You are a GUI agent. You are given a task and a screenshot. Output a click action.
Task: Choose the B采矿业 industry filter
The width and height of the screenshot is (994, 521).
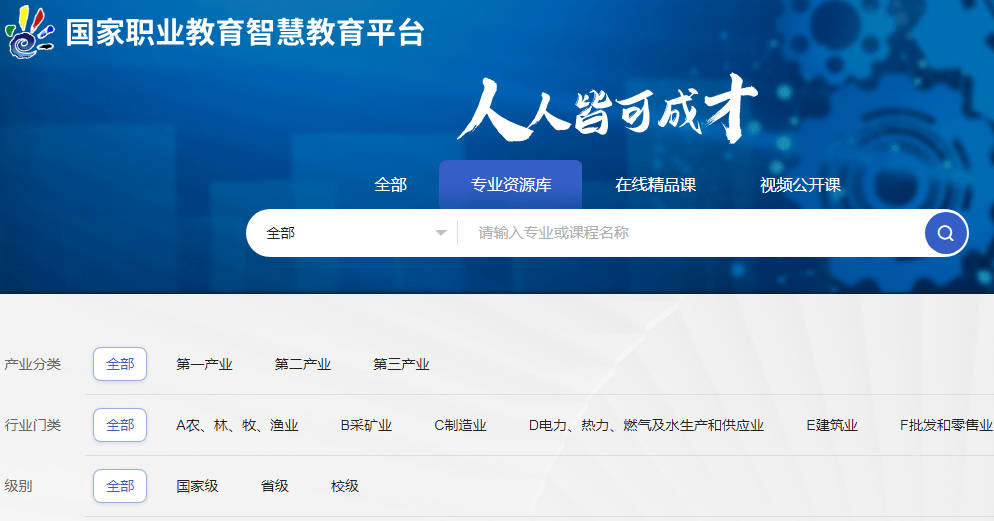(366, 425)
